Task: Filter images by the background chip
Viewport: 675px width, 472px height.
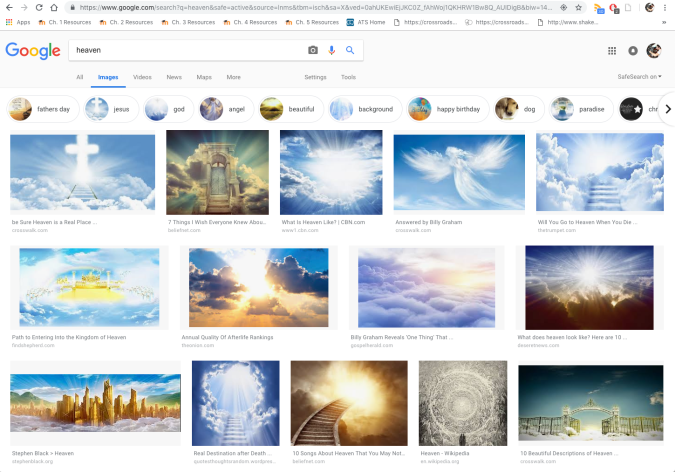Action: [365, 109]
